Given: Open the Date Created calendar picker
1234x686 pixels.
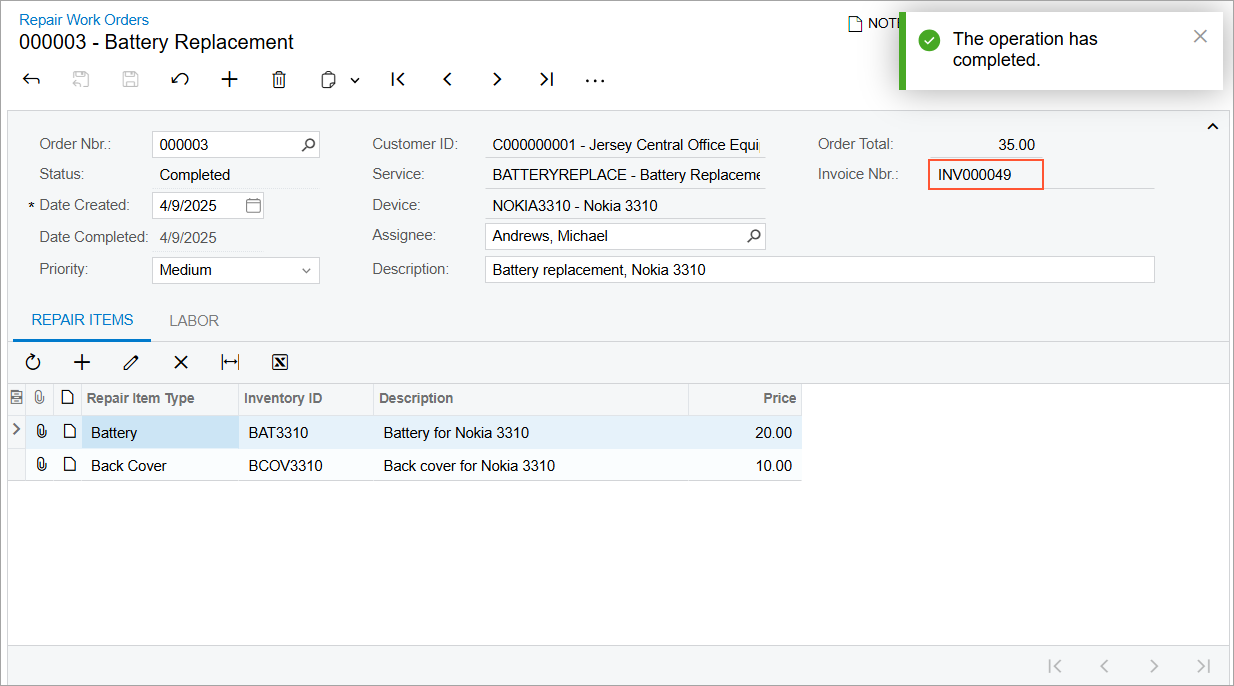Looking at the screenshot, I should click(x=253, y=206).
